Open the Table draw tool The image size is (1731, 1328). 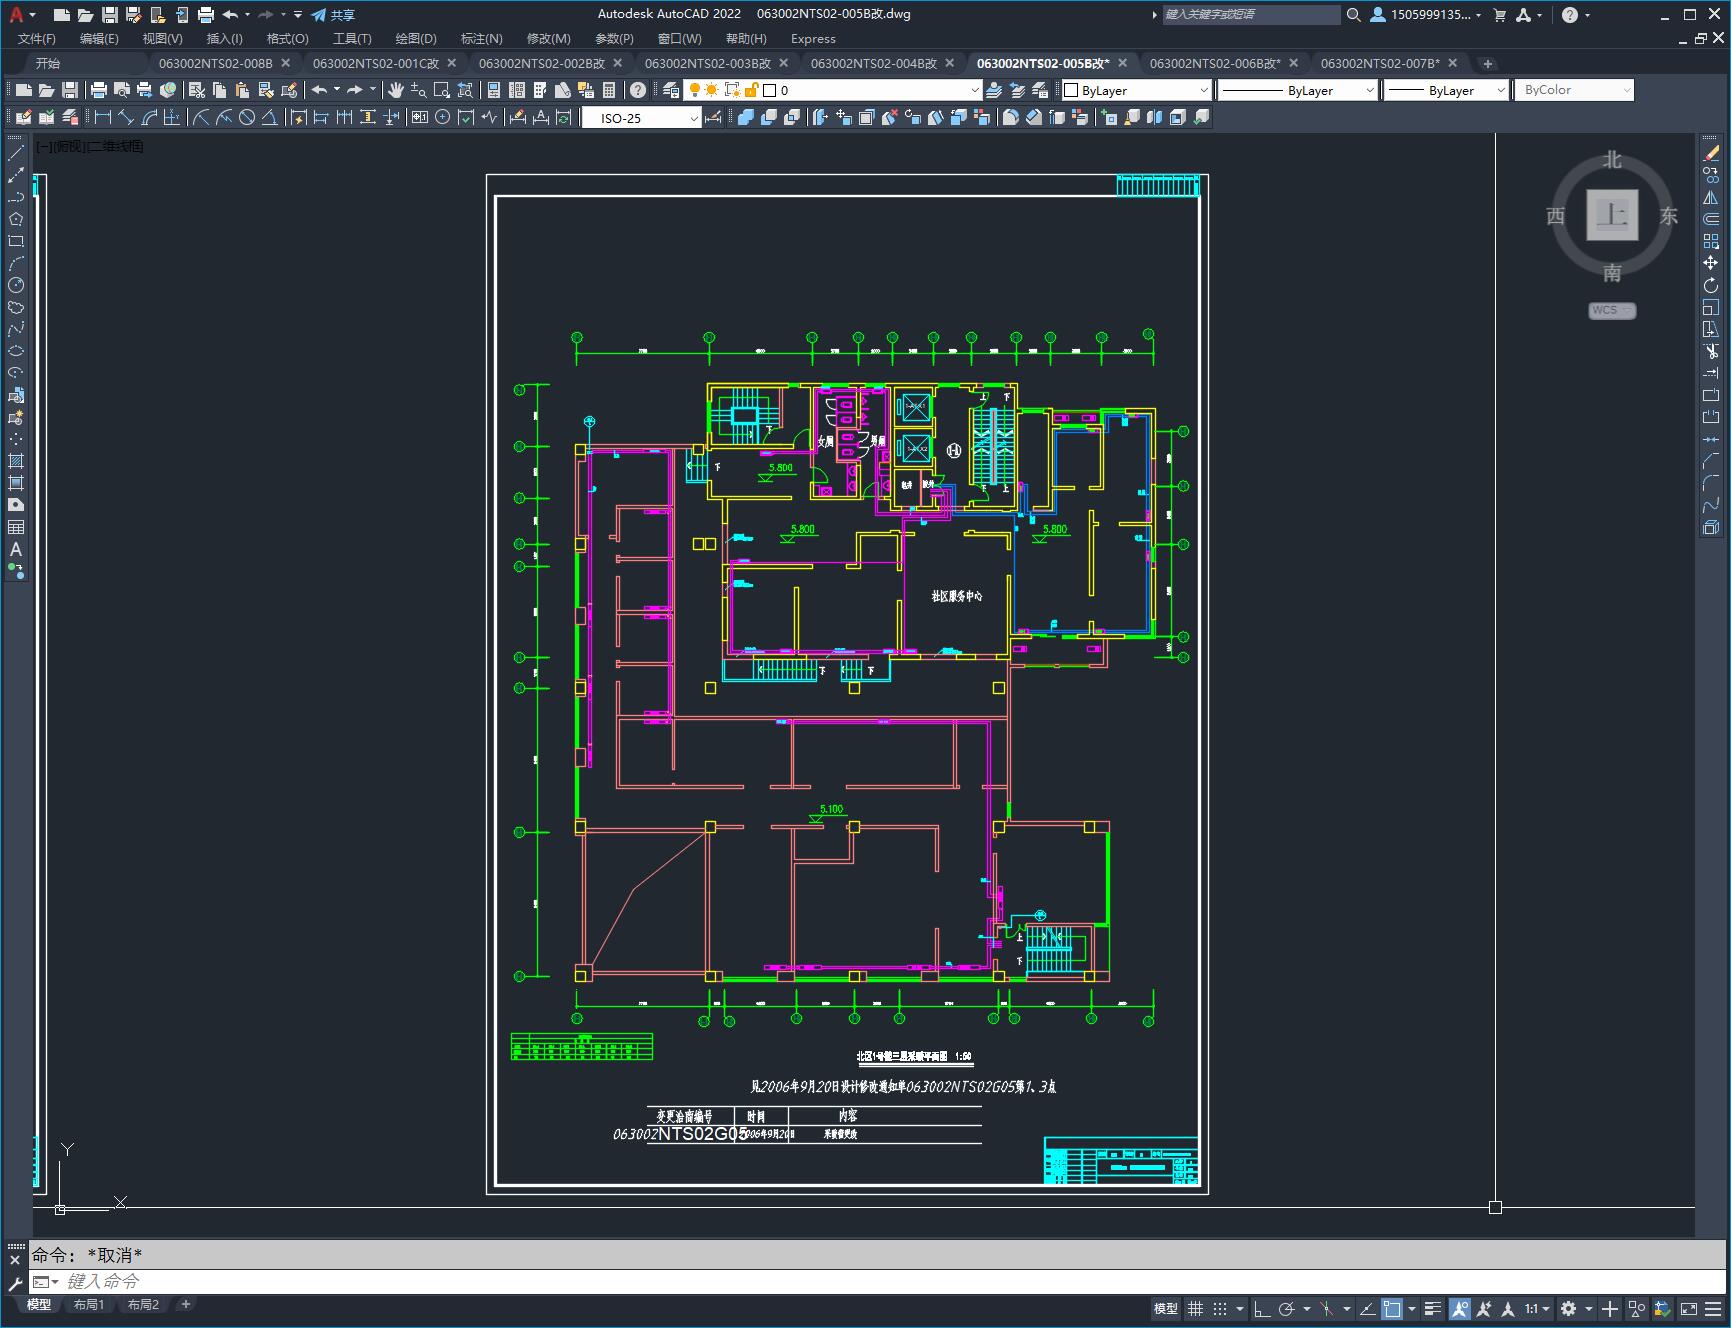point(16,527)
